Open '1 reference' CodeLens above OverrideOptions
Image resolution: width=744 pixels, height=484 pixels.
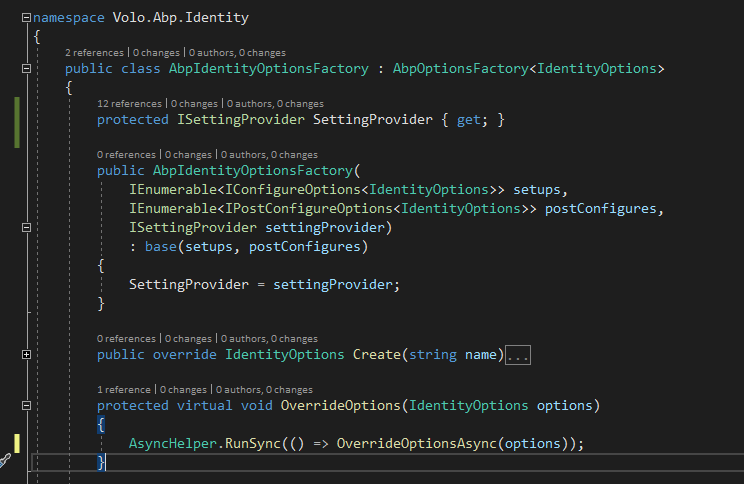(x=124, y=390)
